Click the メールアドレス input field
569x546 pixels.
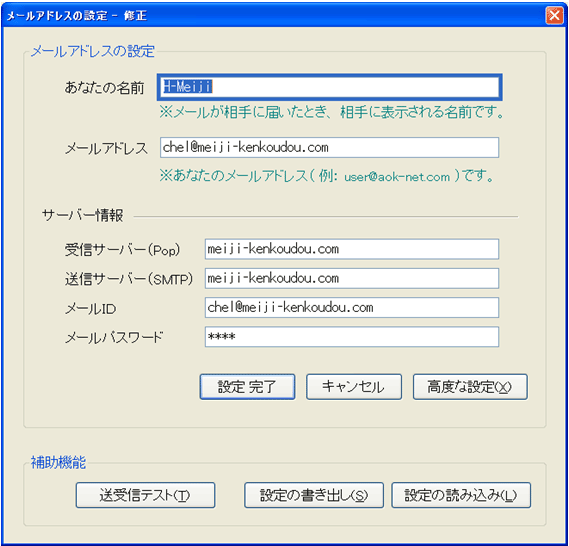(x=329, y=148)
